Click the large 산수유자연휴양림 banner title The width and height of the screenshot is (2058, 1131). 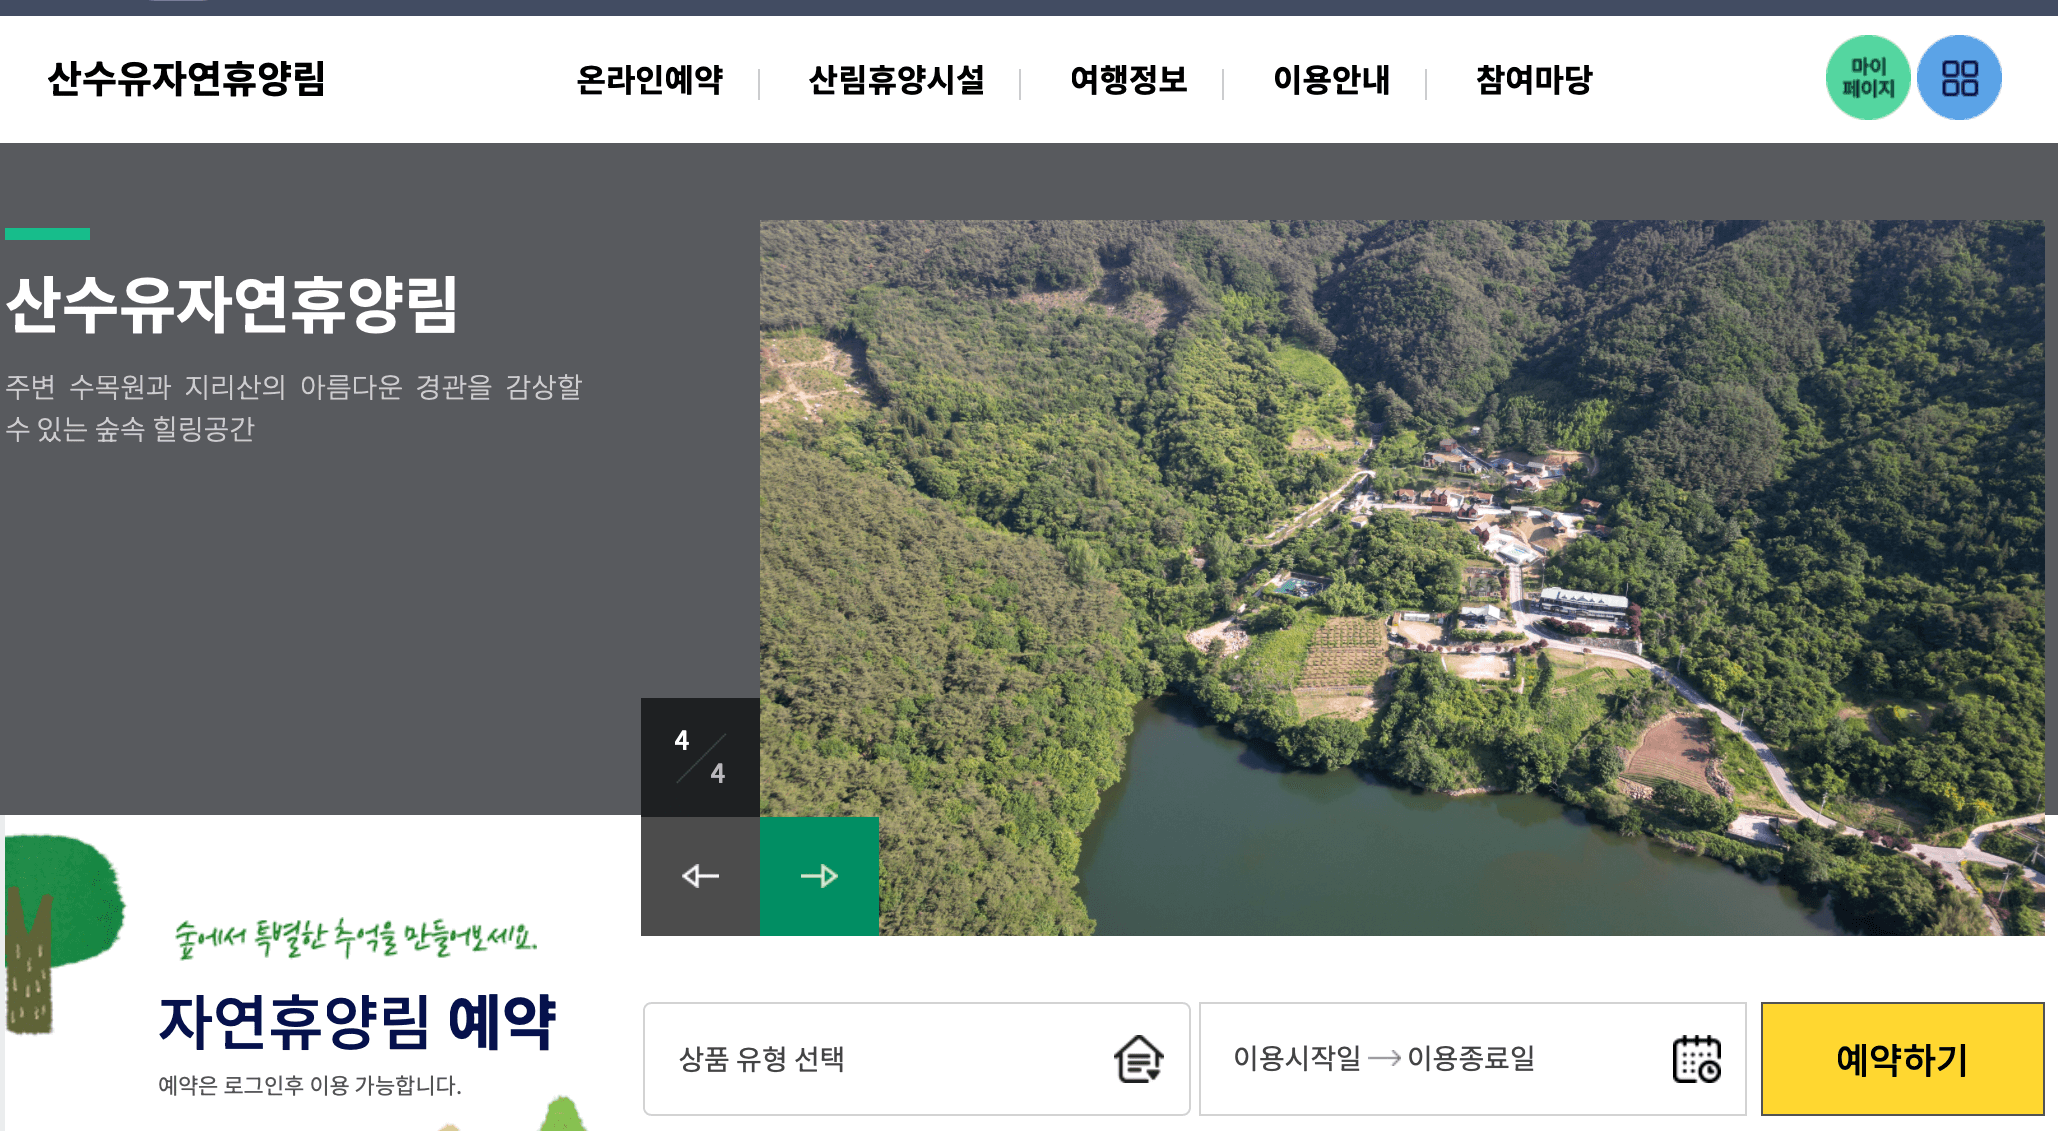point(232,305)
